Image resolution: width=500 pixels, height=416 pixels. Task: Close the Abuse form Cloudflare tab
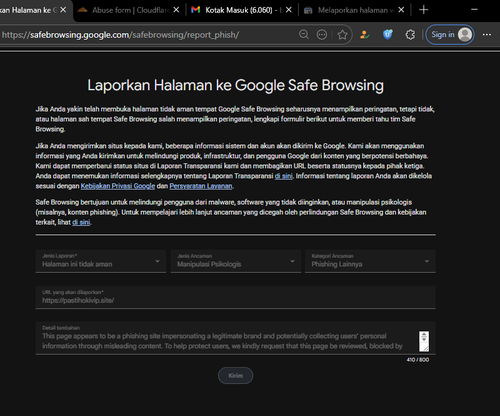coord(176,10)
